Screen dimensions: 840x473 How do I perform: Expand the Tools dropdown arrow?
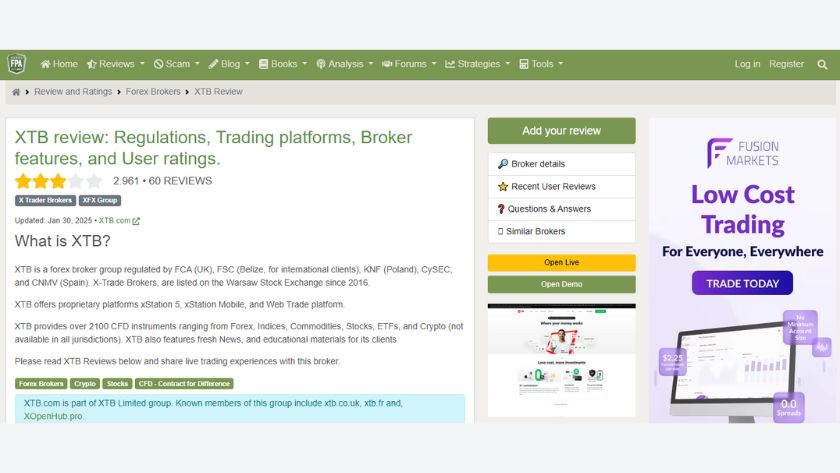pos(561,64)
